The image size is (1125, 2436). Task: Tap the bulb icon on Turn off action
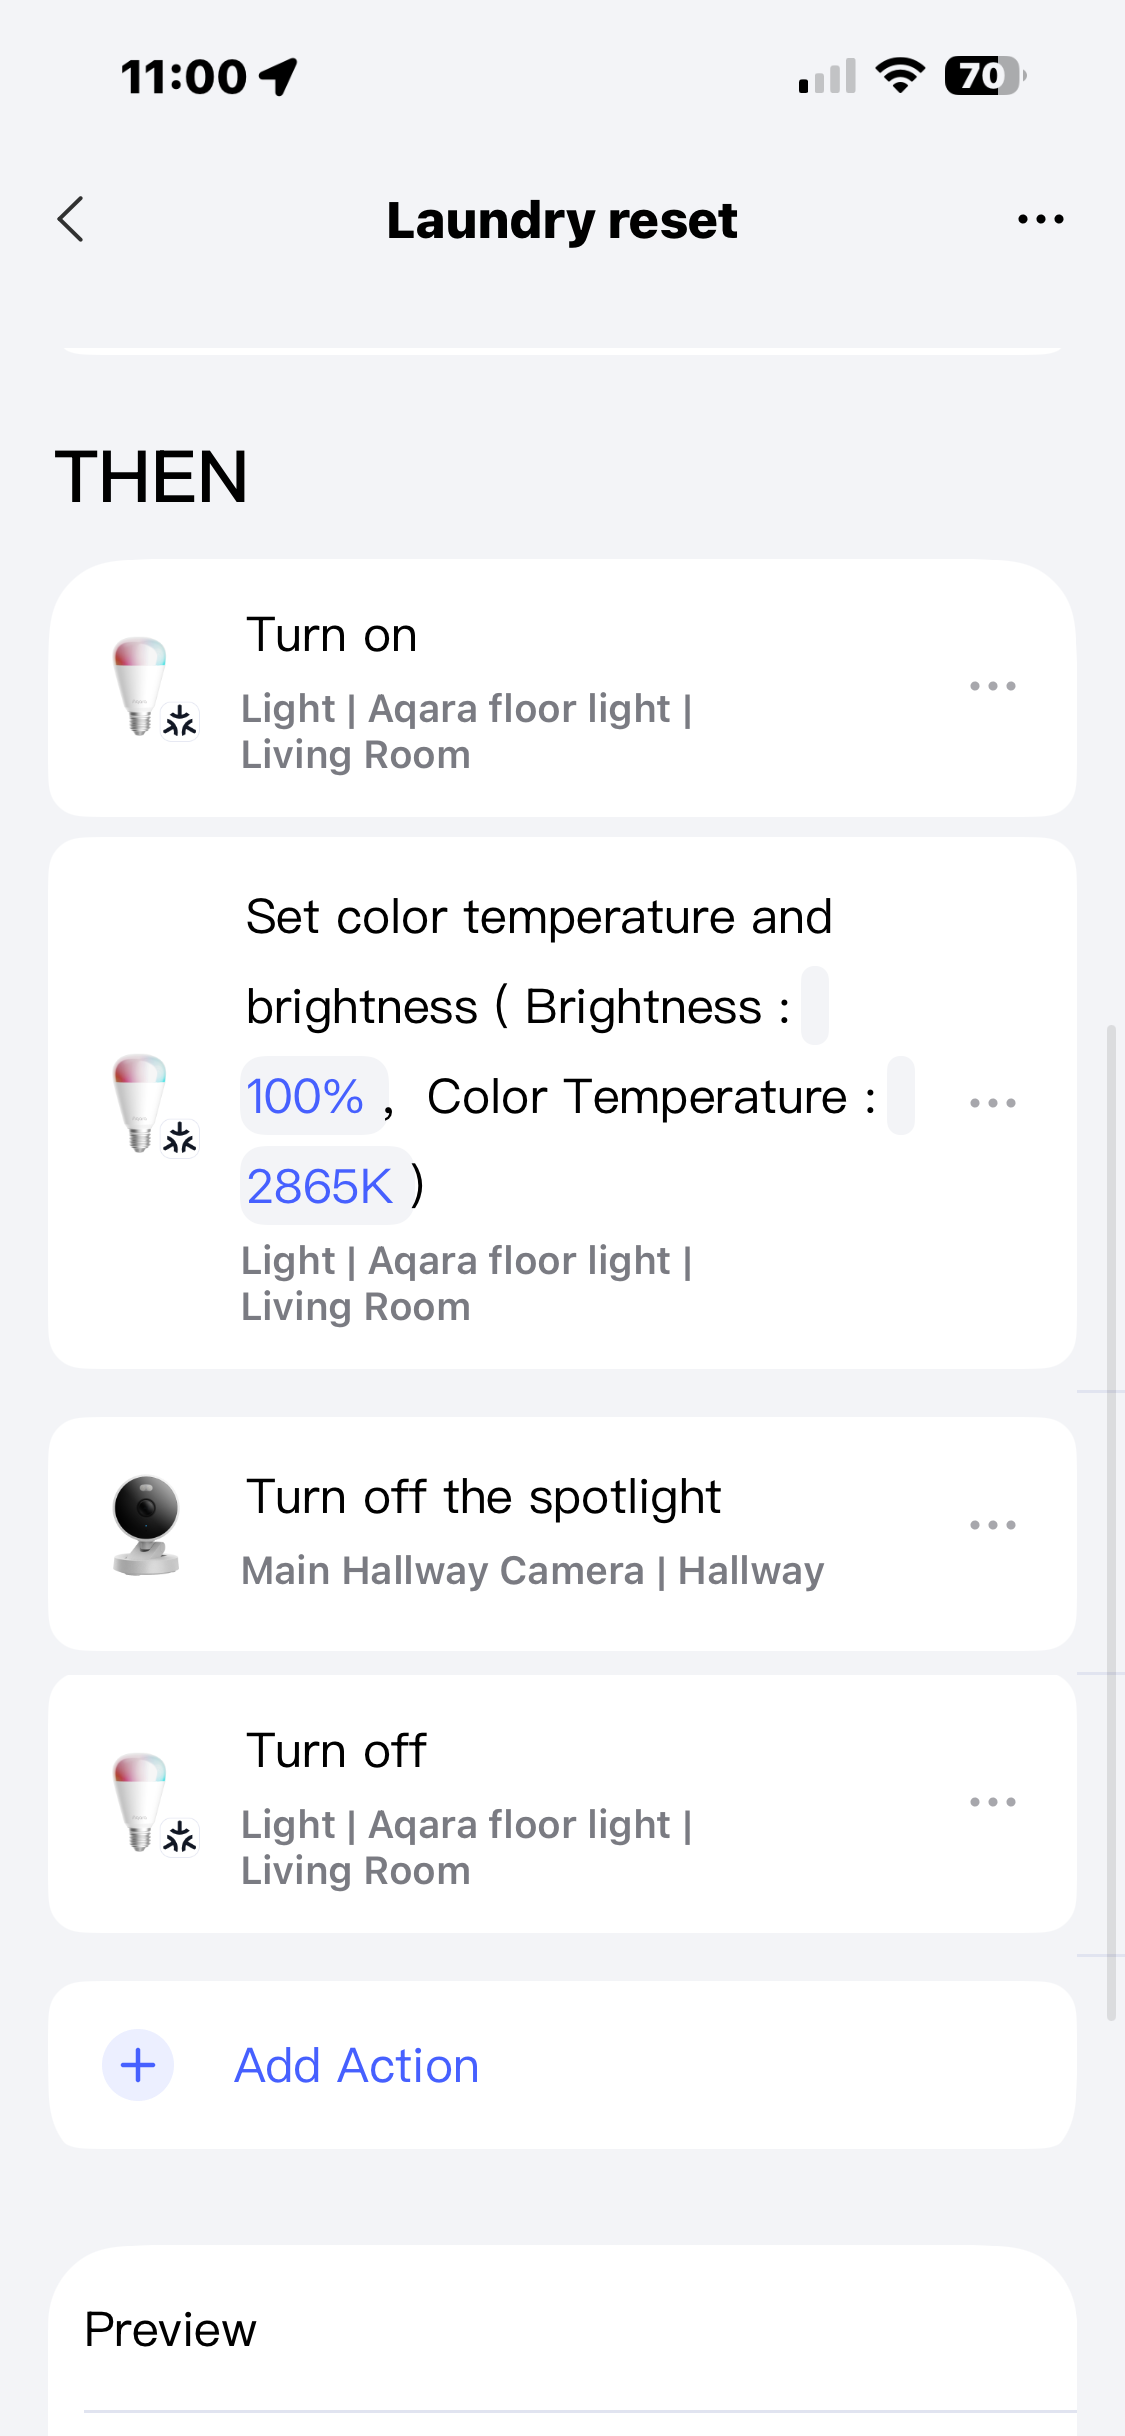point(142,1801)
